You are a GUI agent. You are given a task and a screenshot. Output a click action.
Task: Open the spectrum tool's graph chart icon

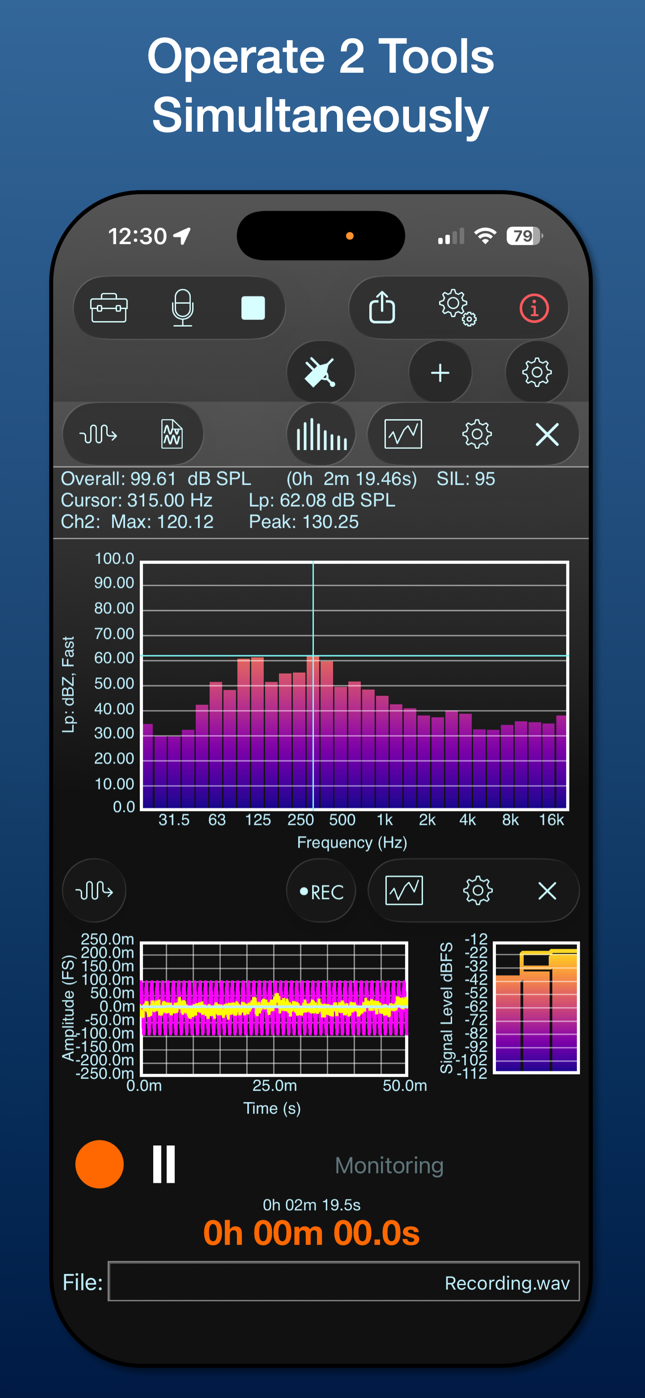click(403, 434)
